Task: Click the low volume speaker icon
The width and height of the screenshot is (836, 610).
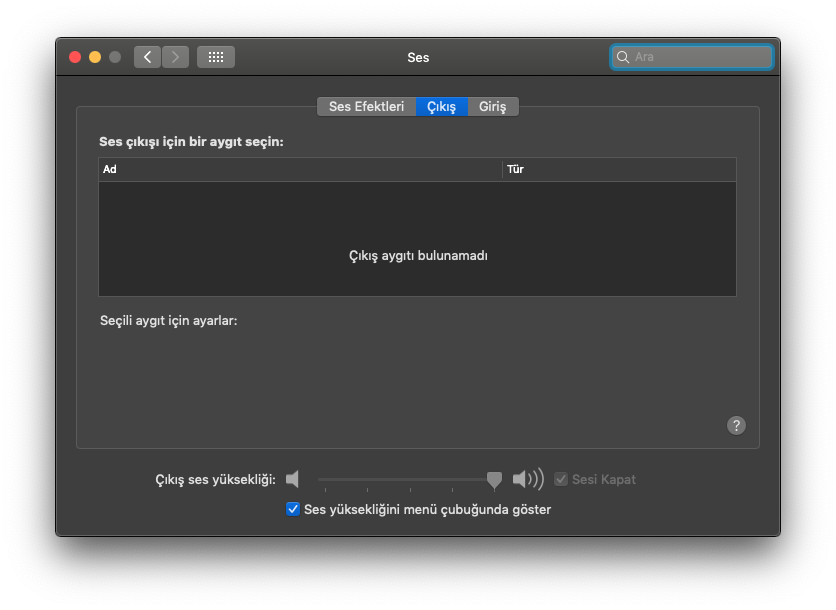Action: click(292, 479)
